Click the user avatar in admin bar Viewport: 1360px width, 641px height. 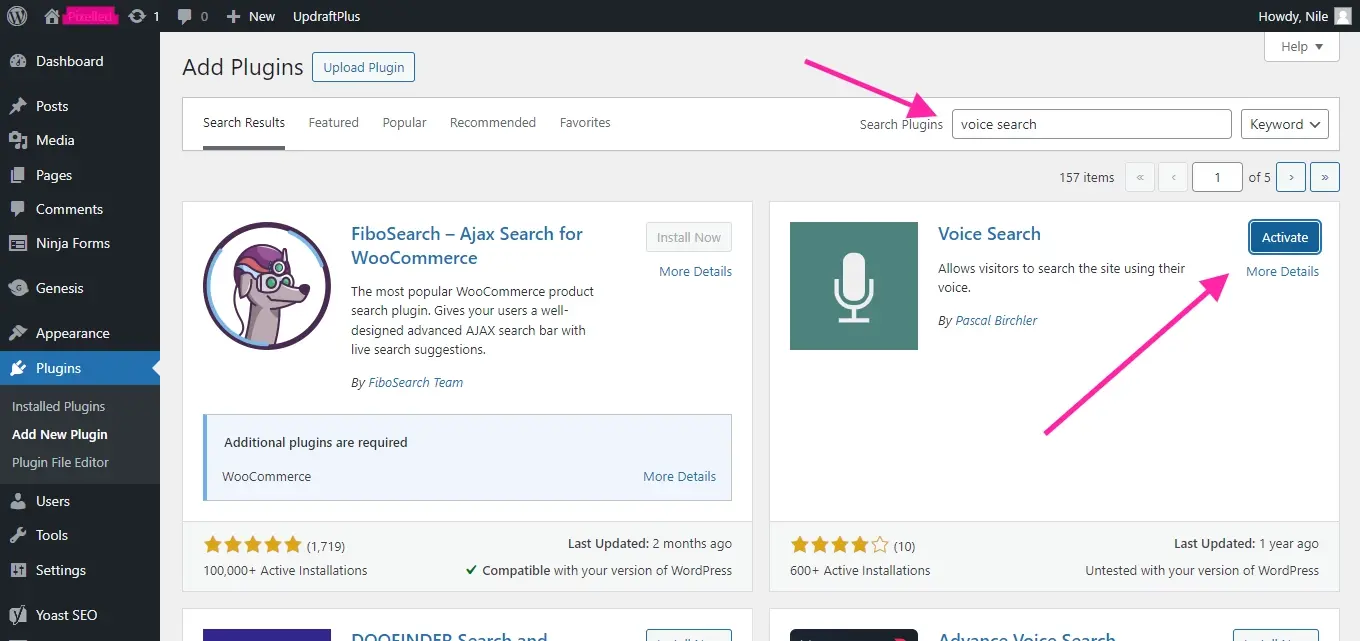(1342, 16)
